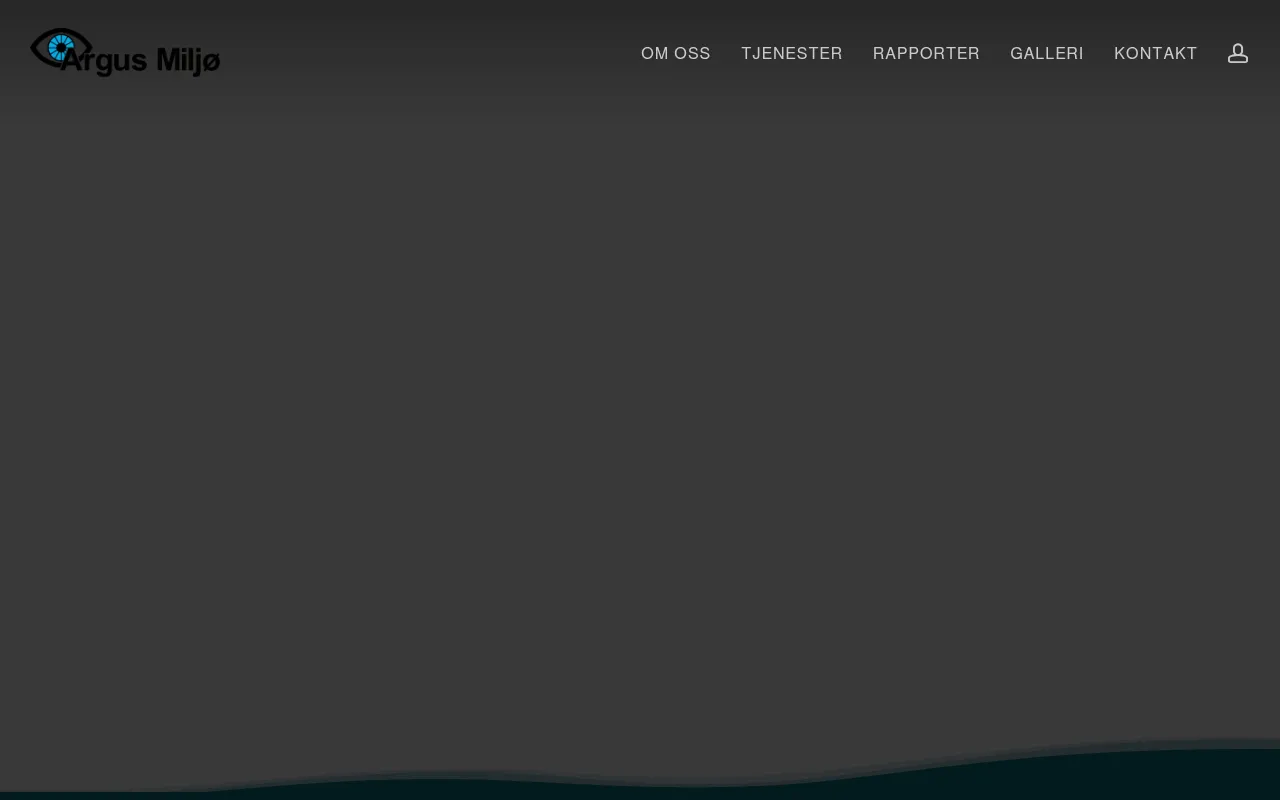1280x800 pixels.
Task: Open the OM OSS menu item
Action: click(x=676, y=53)
